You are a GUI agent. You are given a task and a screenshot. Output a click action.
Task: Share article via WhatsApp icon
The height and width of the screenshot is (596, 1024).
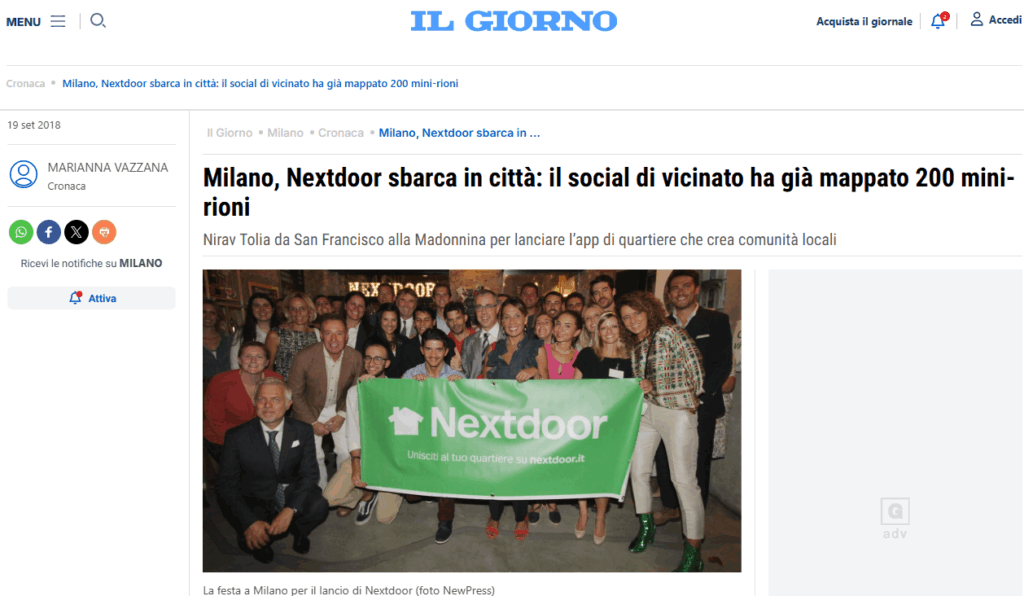point(21,232)
